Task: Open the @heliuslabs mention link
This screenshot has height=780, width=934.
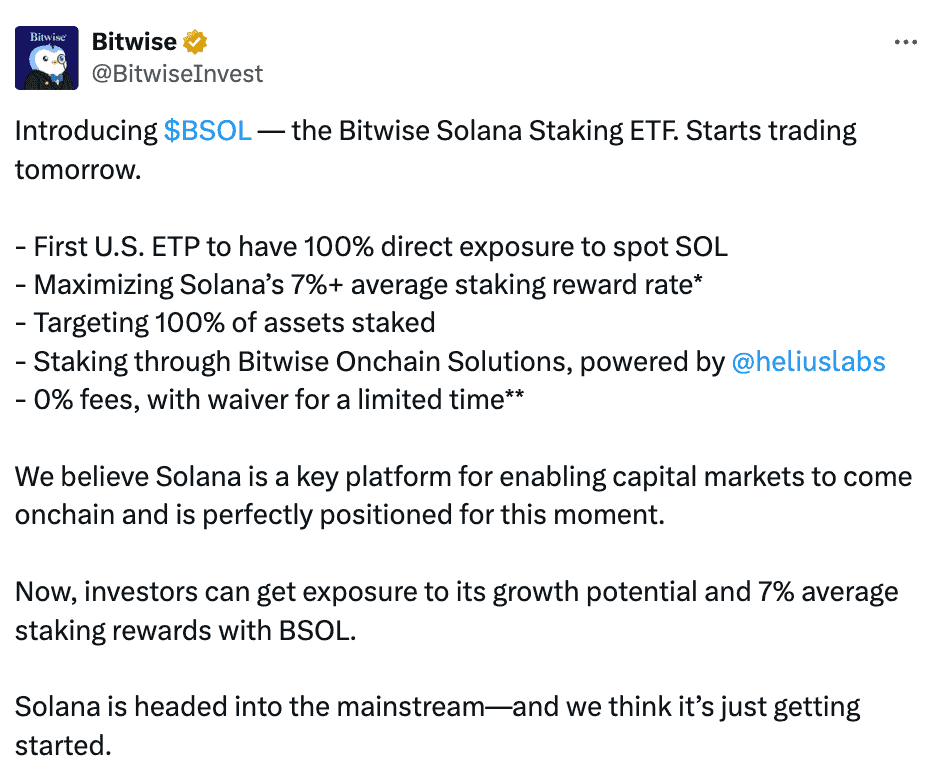Action: (x=808, y=361)
